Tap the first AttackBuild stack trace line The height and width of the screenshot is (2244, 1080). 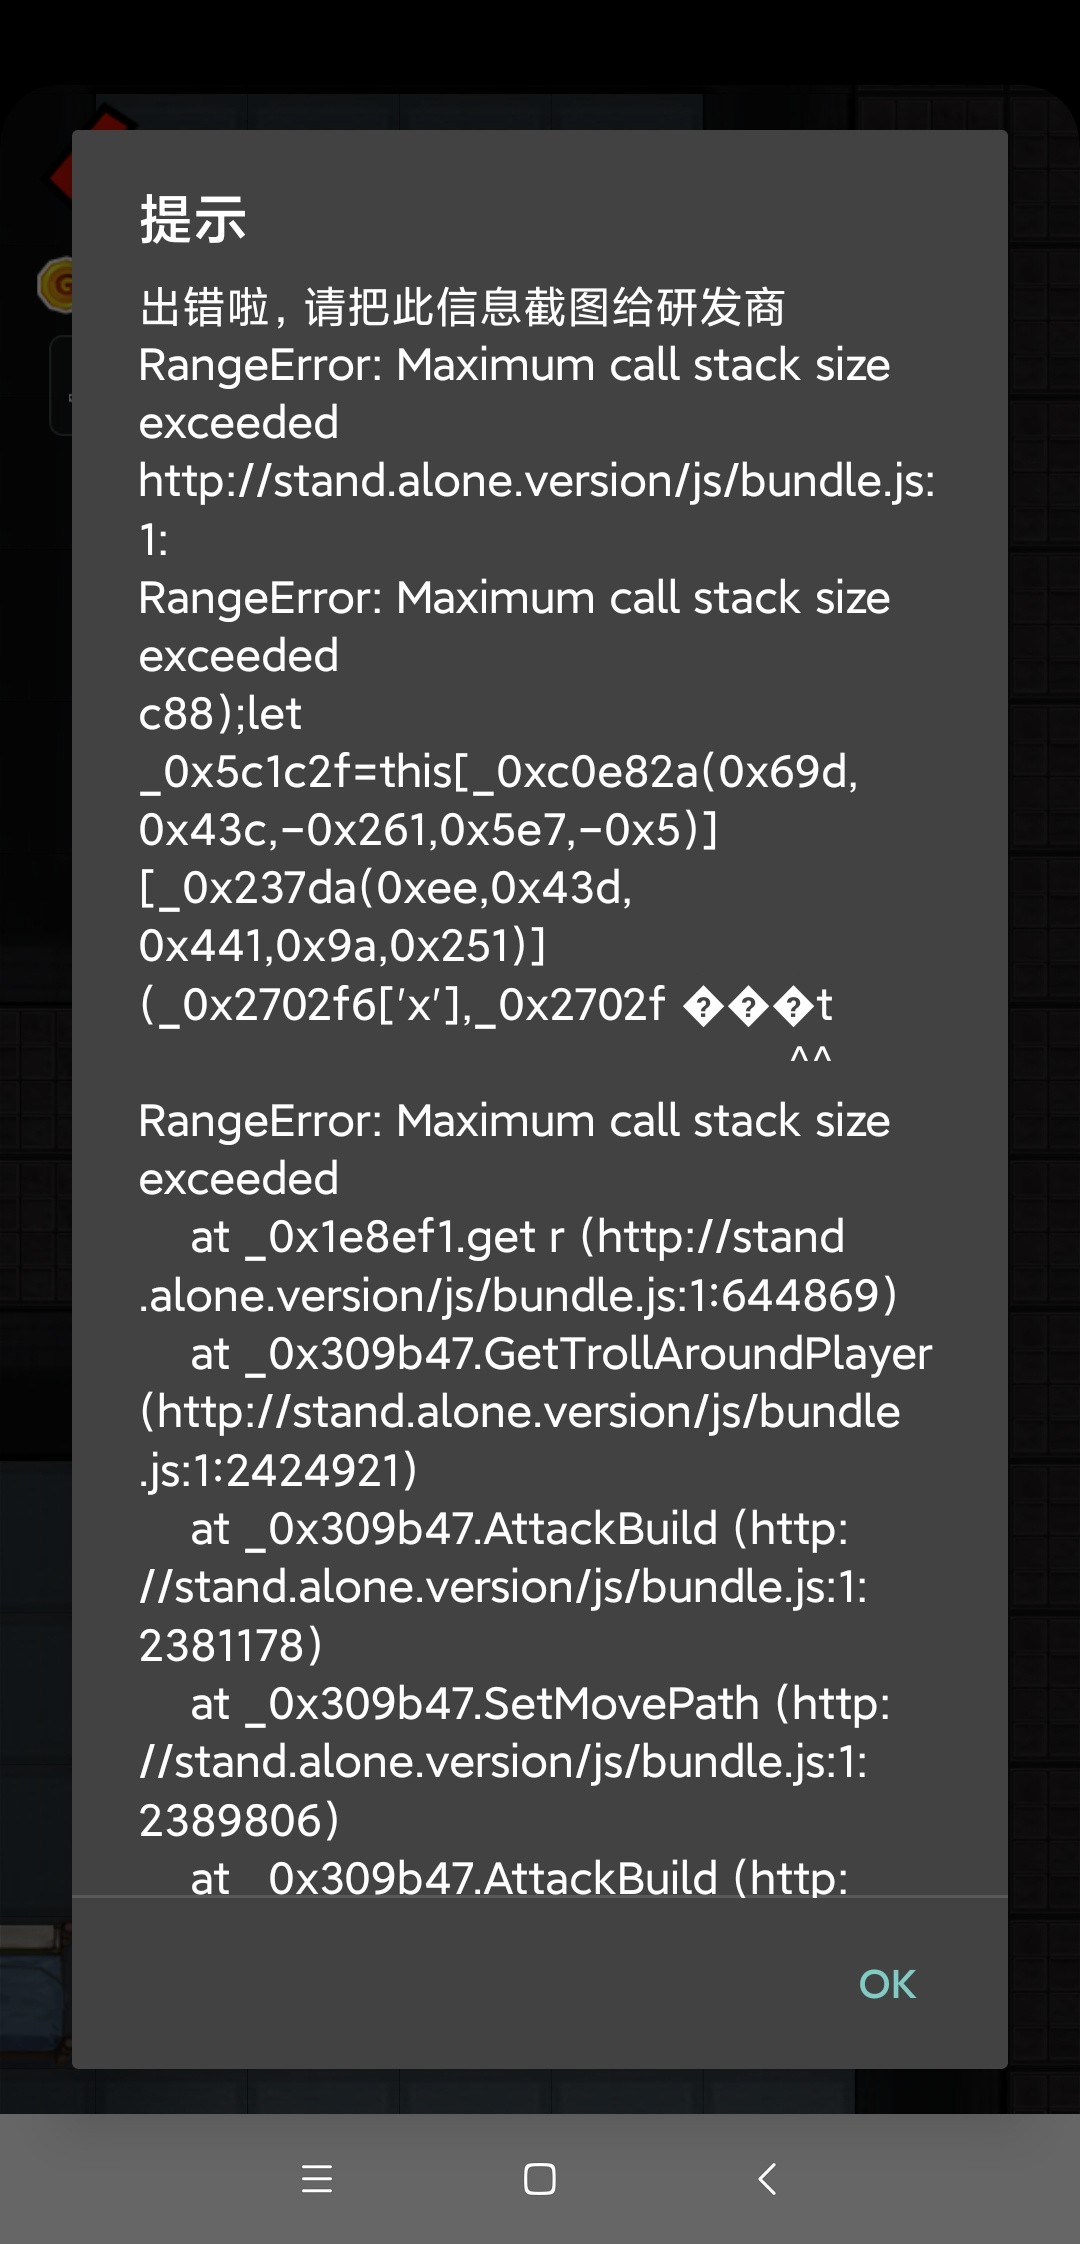tap(503, 1587)
